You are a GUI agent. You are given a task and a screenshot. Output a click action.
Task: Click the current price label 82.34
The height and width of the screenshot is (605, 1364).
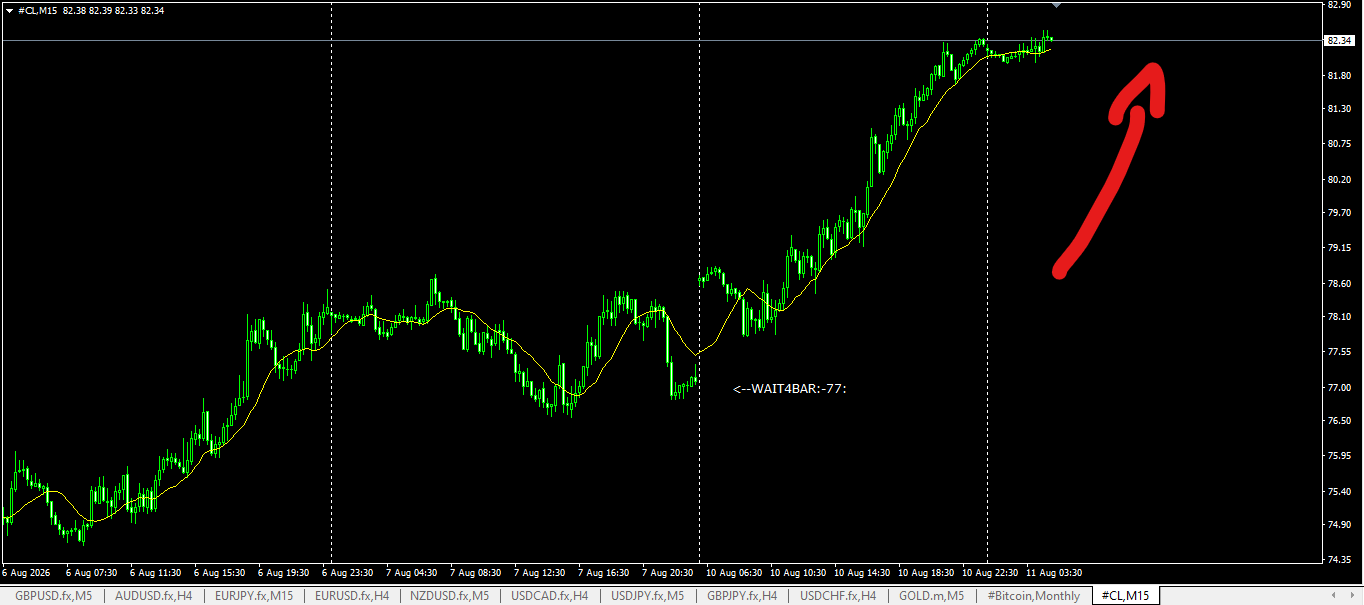(x=1339, y=40)
